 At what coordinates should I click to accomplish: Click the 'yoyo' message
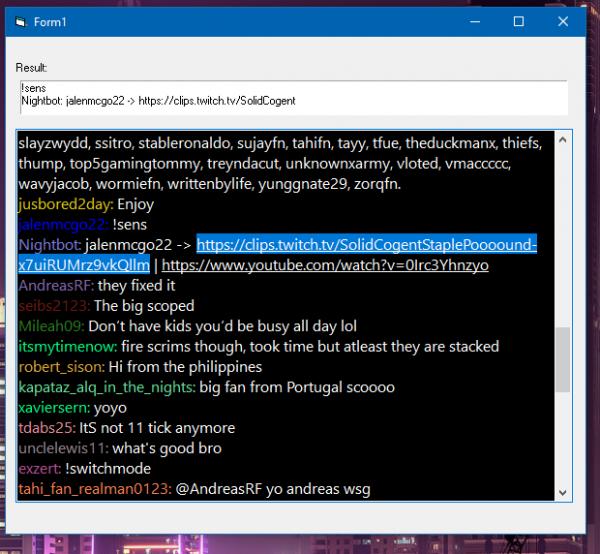110,408
